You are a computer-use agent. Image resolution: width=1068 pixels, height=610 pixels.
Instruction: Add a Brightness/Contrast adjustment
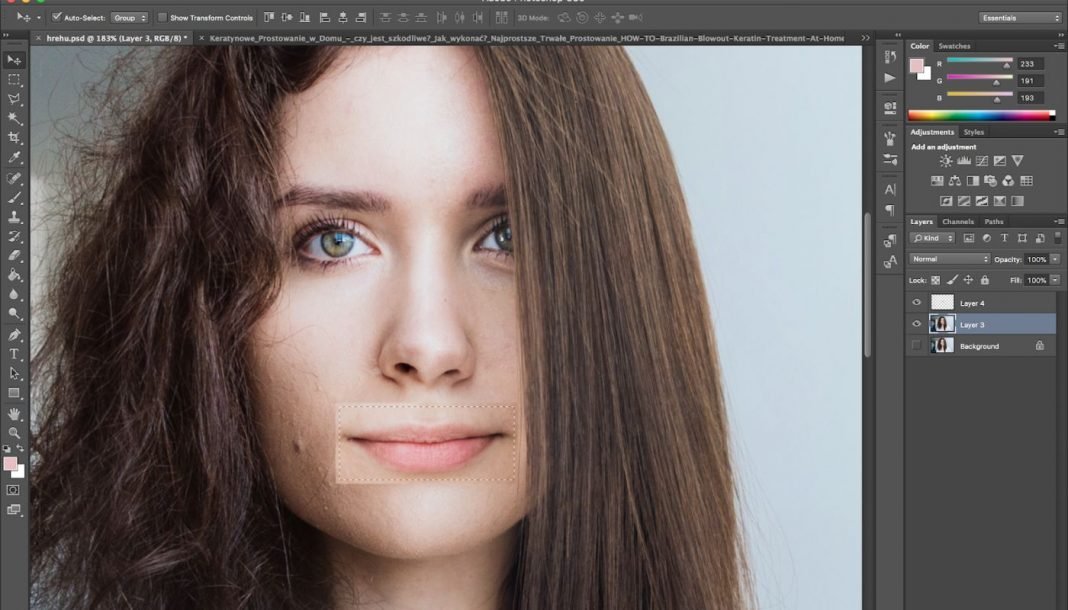[944, 160]
